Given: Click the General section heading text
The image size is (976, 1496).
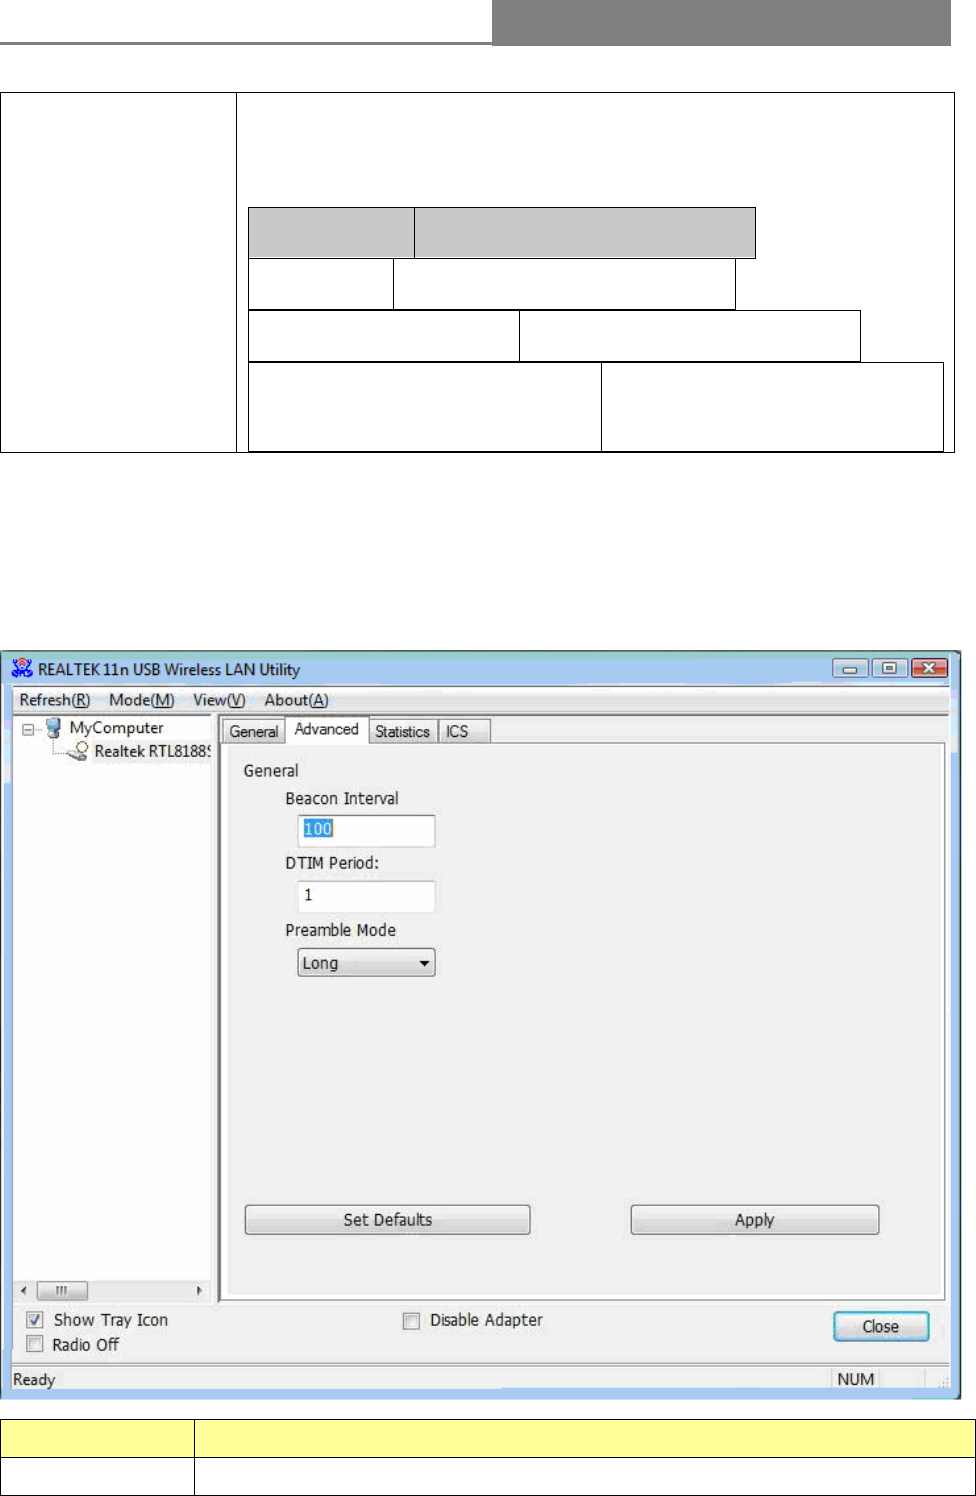Looking at the screenshot, I should 271,771.
